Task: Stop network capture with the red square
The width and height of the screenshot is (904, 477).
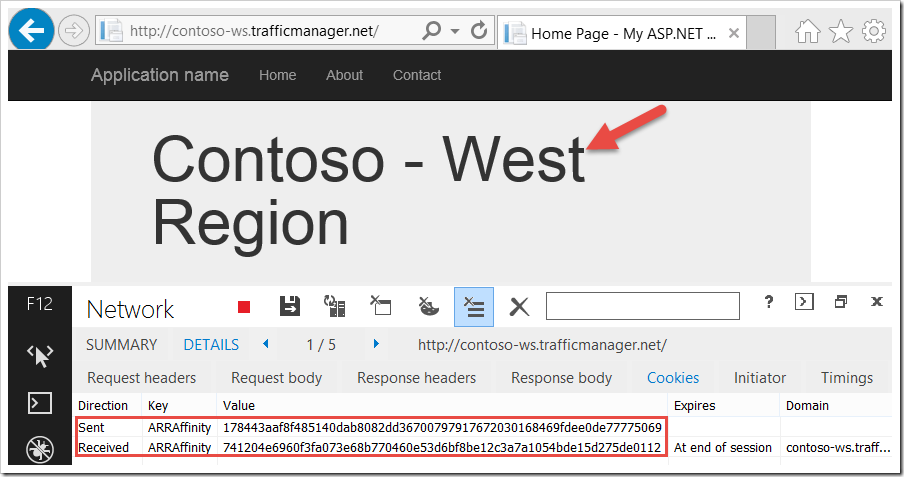Action: pyautogui.click(x=244, y=307)
